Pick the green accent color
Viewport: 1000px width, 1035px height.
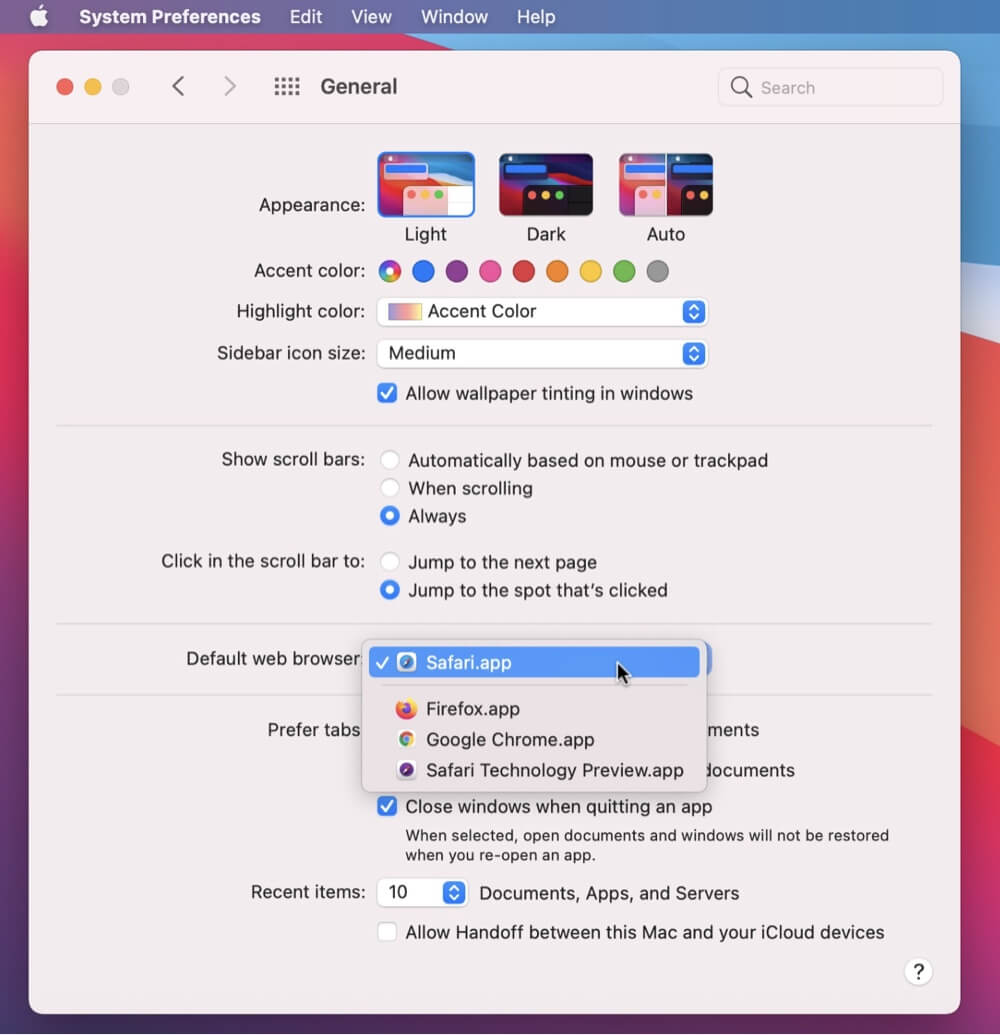coord(624,270)
